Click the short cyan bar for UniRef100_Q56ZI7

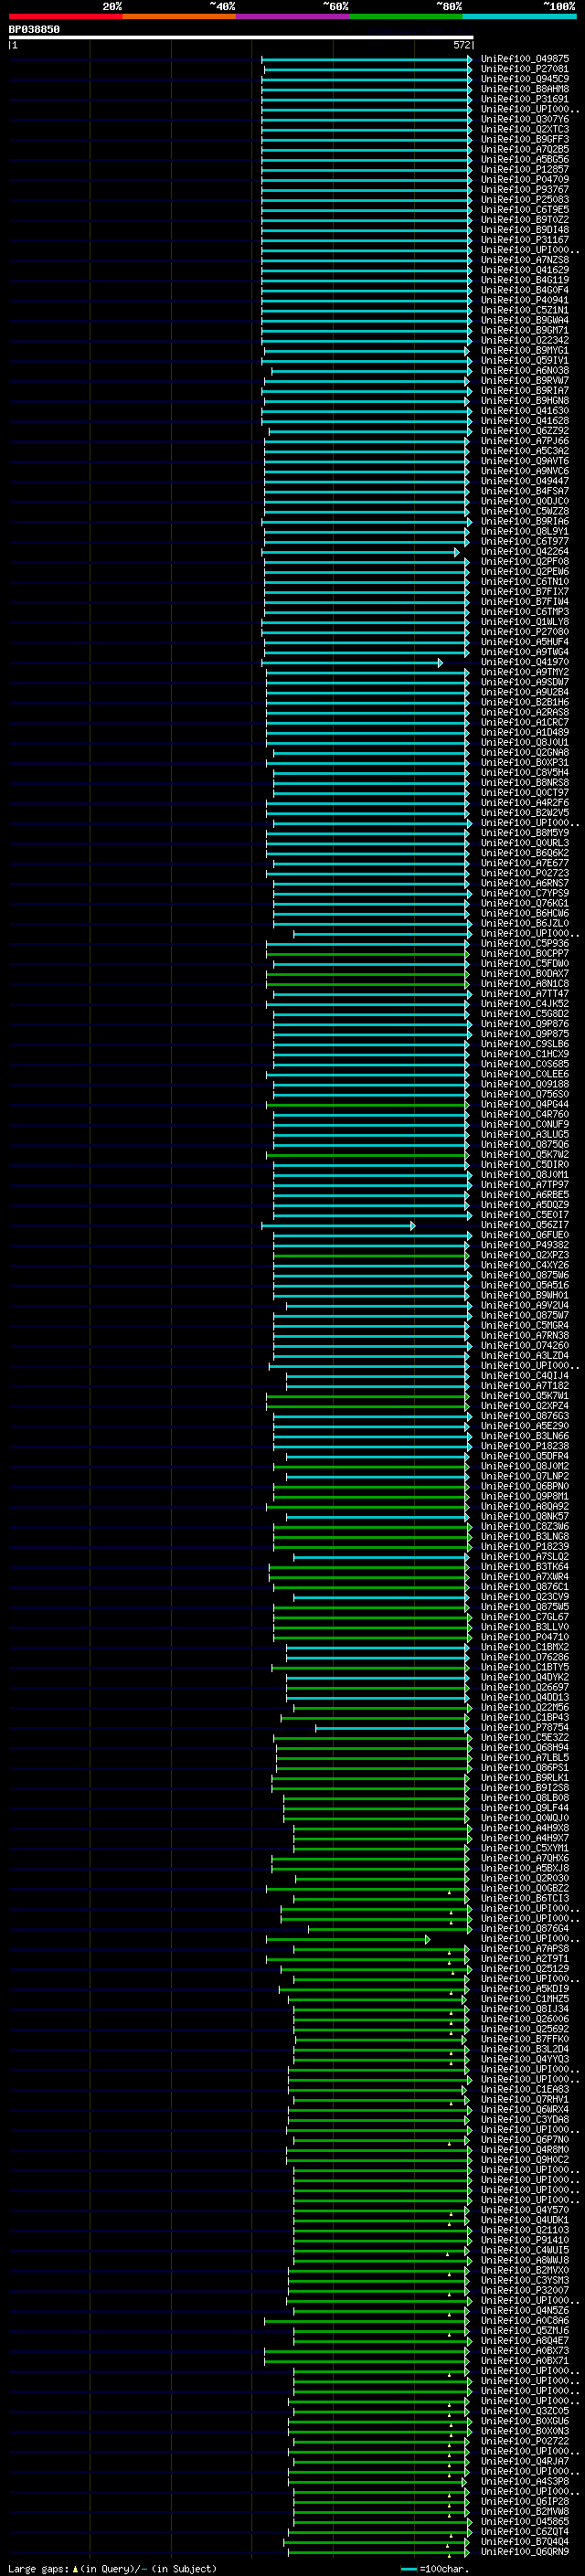338,1226
